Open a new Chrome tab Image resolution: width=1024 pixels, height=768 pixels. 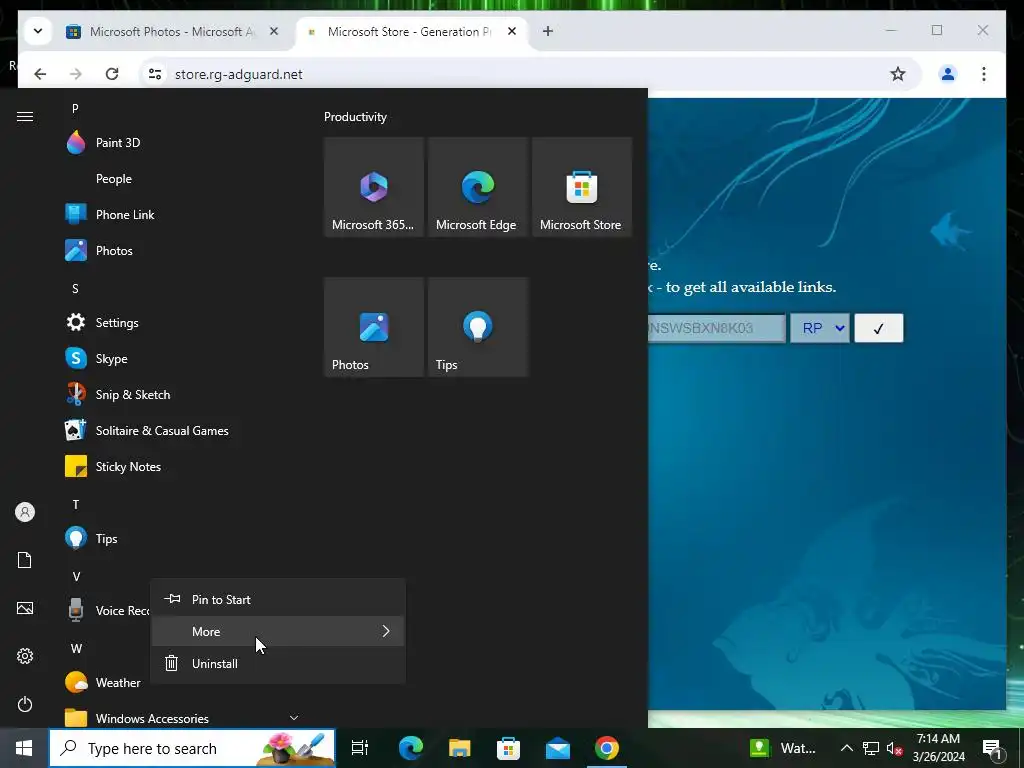tap(548, 31)
